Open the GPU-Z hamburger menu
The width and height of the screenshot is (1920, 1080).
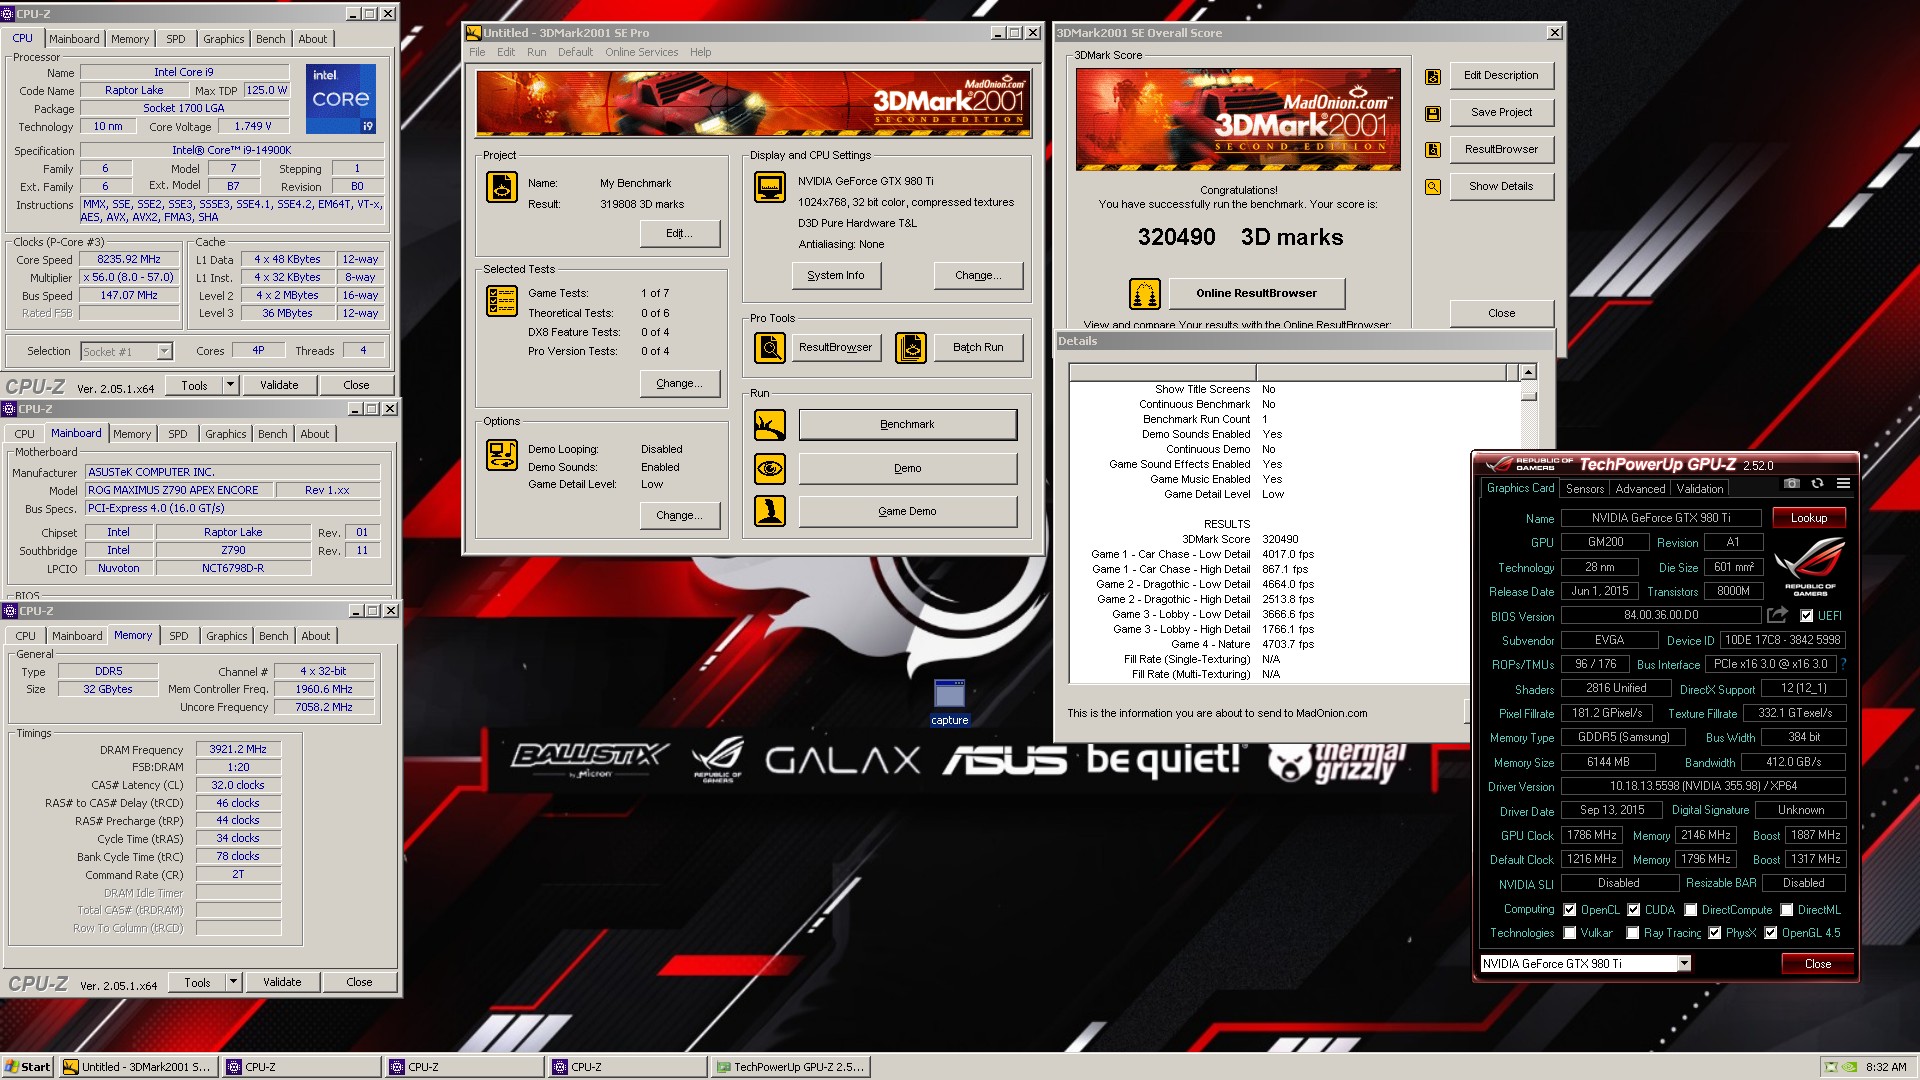(1843, 483)
